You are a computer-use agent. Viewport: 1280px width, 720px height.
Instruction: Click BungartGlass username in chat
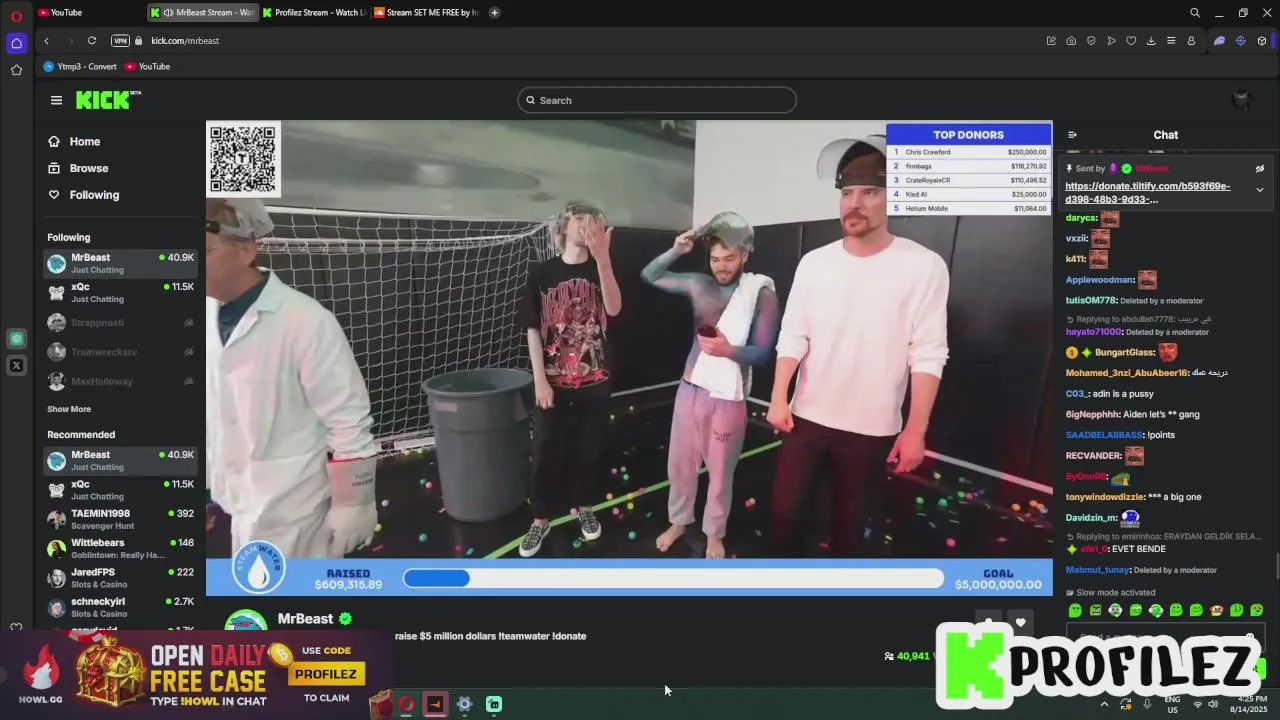point(1124,353)
